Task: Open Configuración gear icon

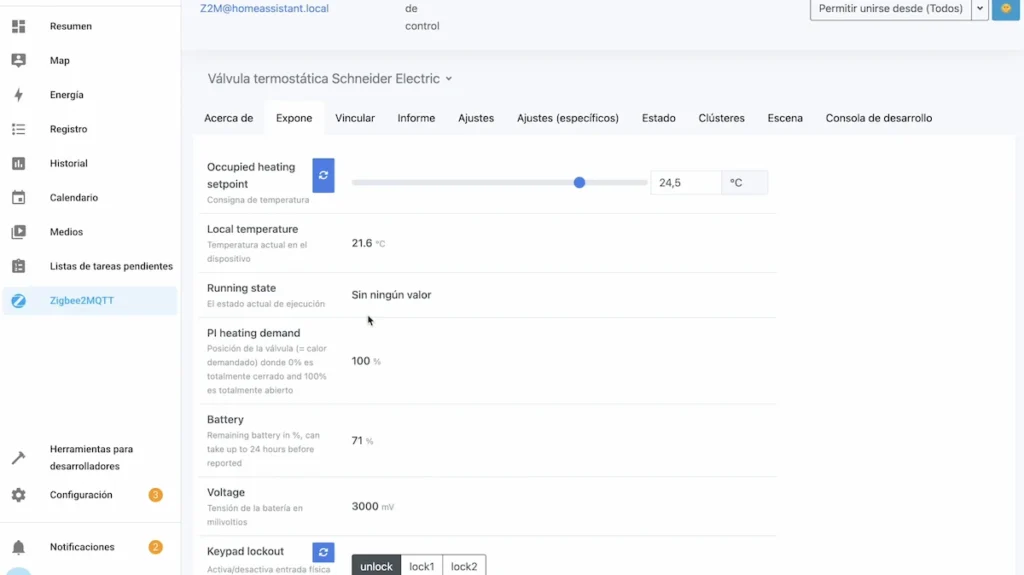Action: (x=18, y=495)
